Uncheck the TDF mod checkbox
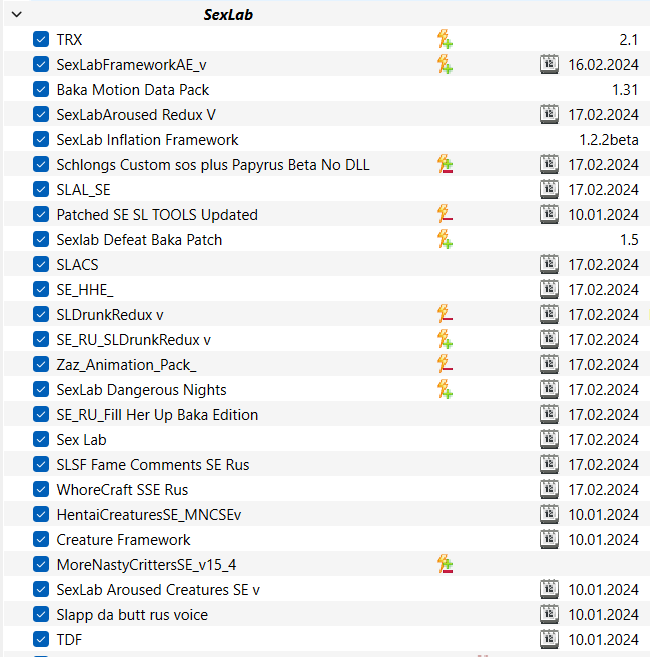This screenshot has width=650, height=657. point(41,639)
